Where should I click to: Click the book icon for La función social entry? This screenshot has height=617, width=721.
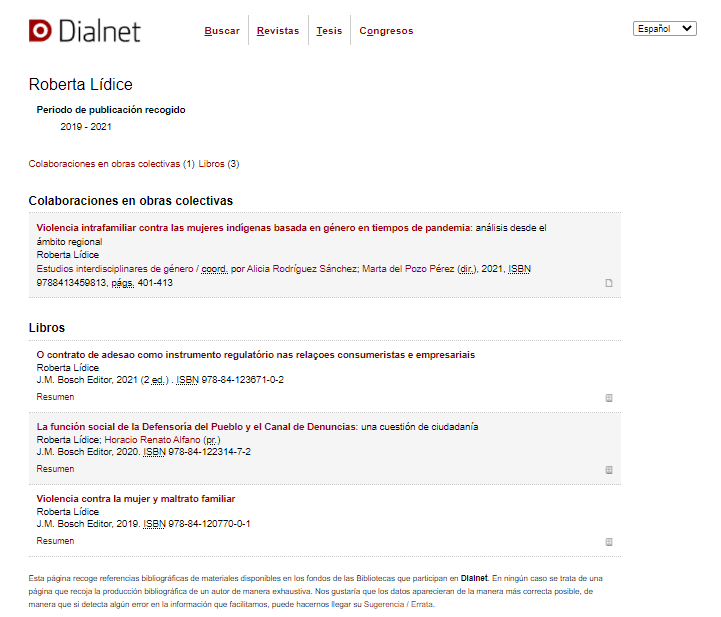608,470
